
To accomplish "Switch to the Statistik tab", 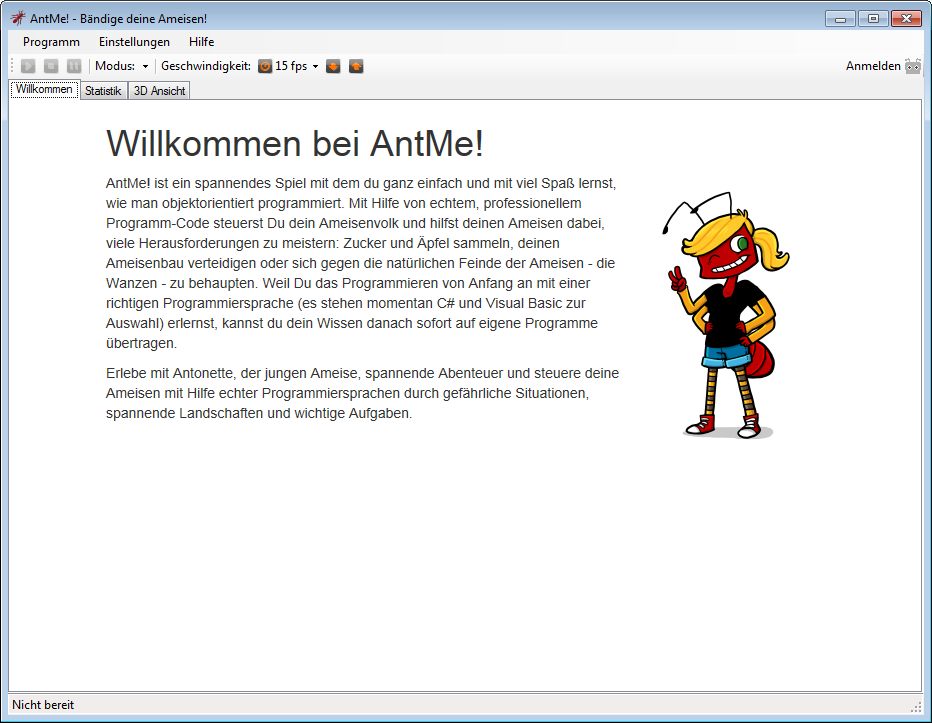I will 103,91.
